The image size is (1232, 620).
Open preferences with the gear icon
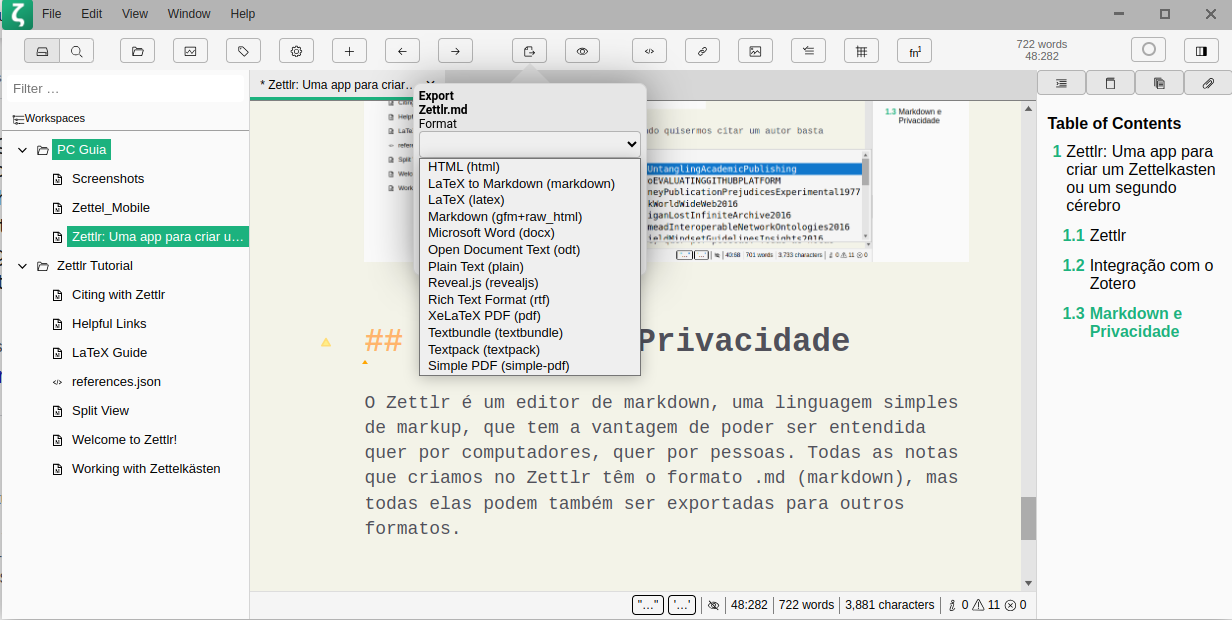[296, 50]
